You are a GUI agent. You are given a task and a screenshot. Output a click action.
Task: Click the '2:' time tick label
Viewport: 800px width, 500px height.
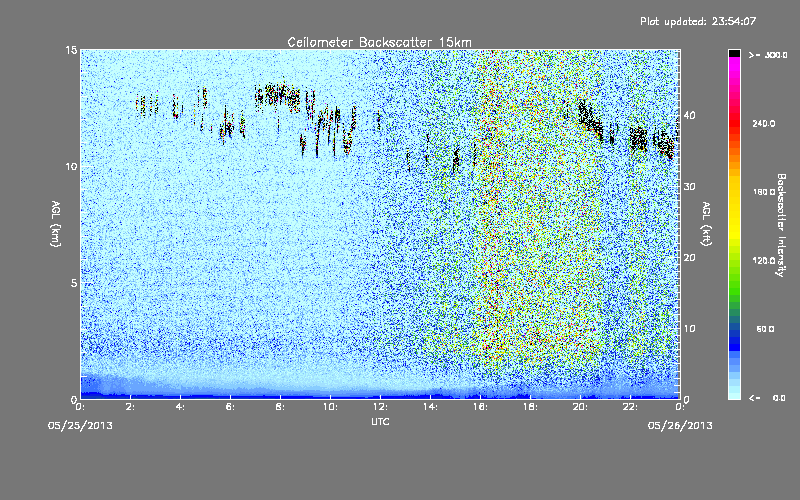(130, 407)
